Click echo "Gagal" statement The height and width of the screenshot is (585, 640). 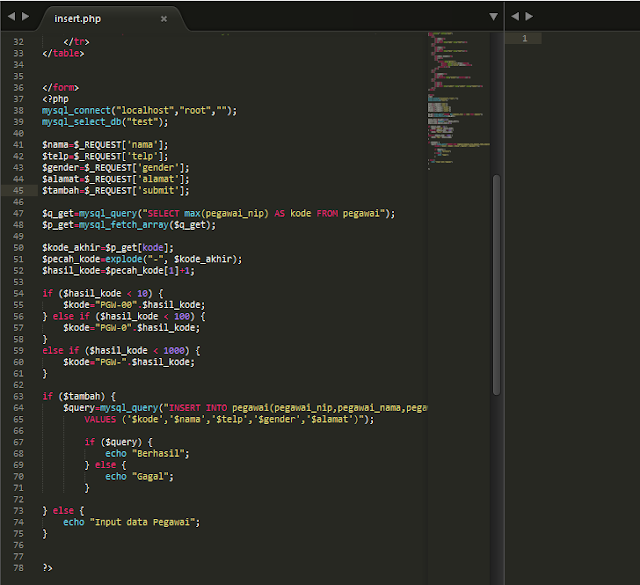[x=139, y=476]
